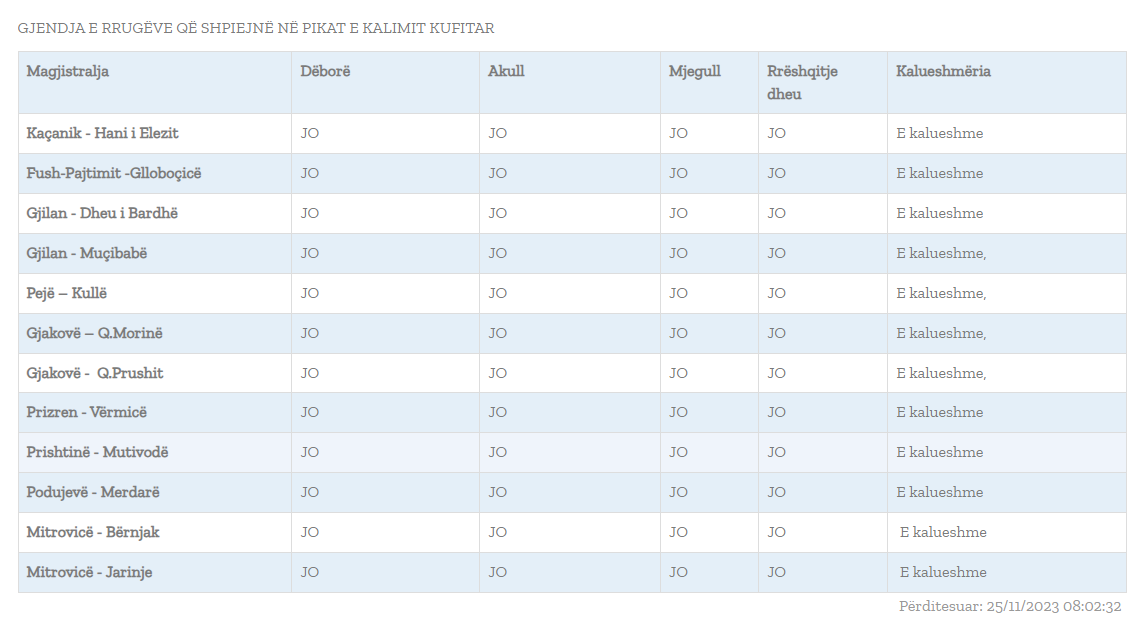This screenshot has height=624, width=1136.
Task: Click the Pejë – Kullë row label
Action: point(67,293)
